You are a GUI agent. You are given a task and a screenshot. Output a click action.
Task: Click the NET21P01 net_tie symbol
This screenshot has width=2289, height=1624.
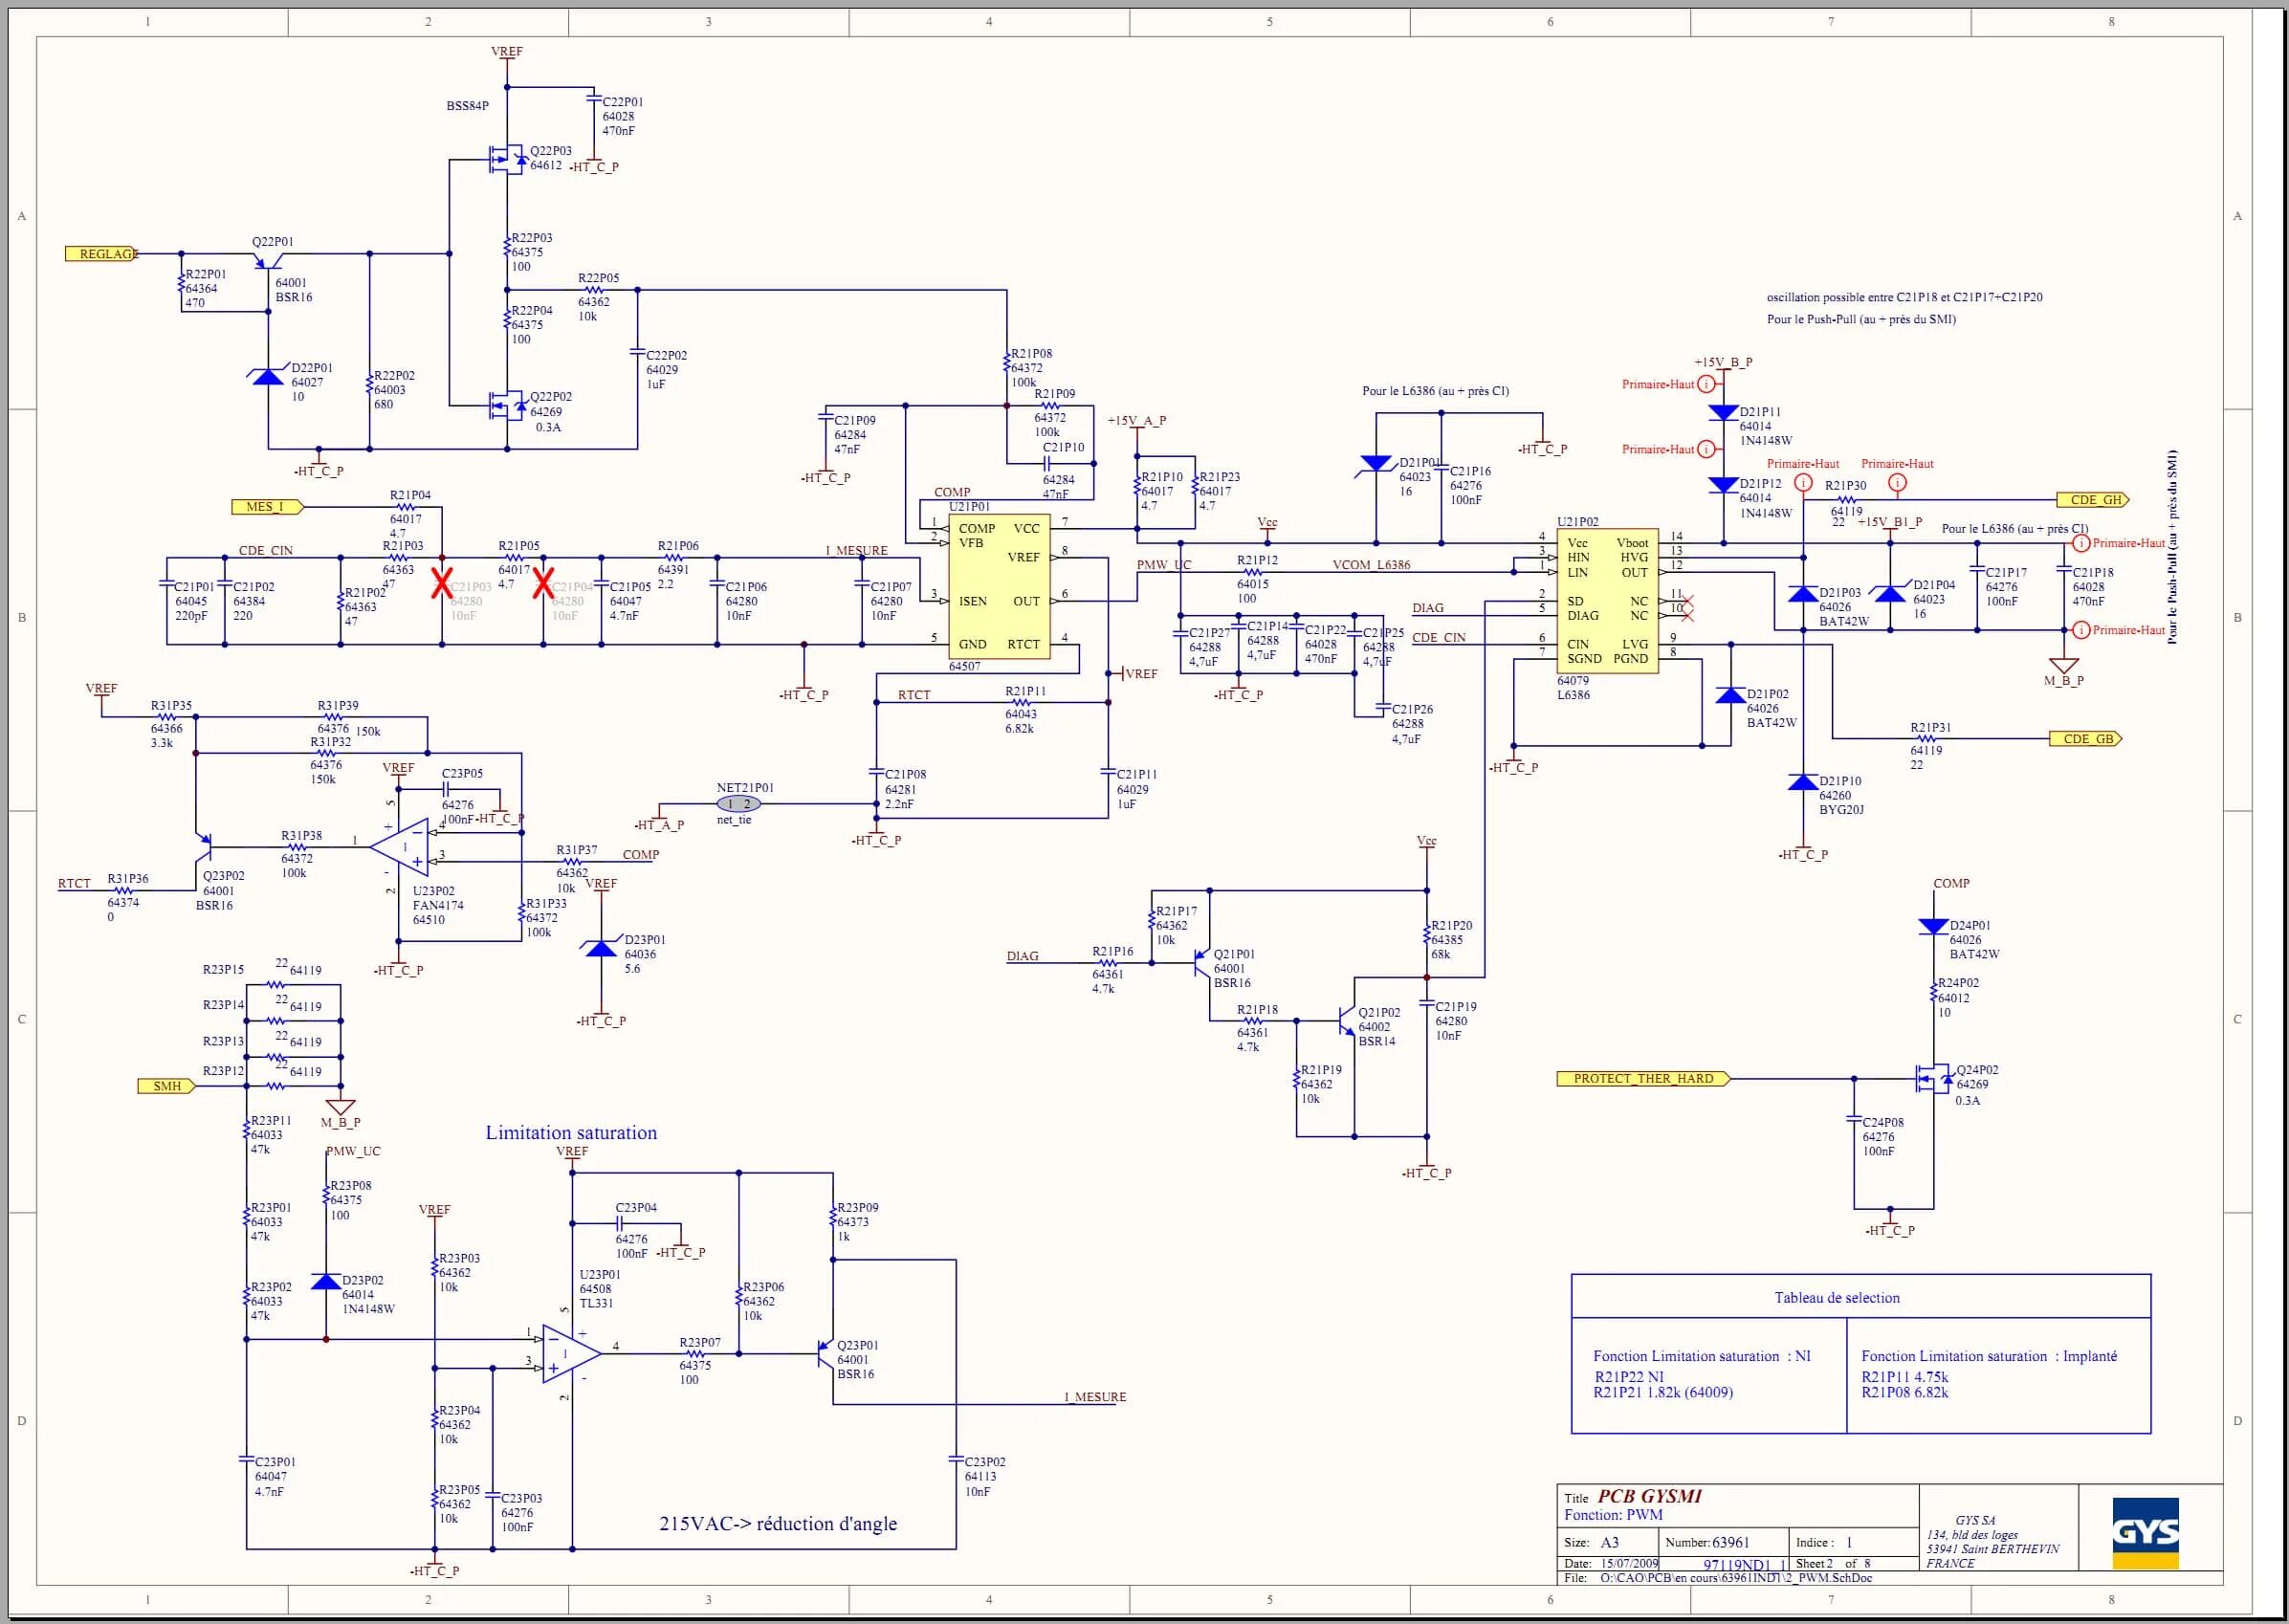739,804
